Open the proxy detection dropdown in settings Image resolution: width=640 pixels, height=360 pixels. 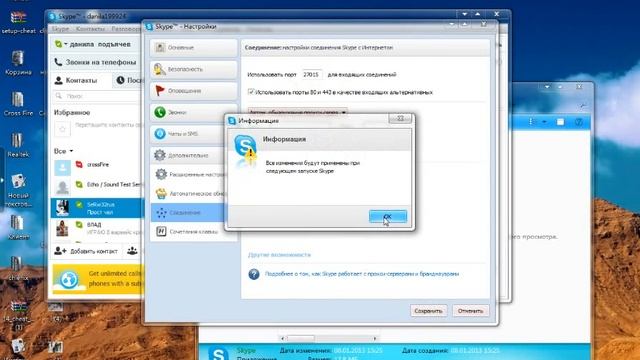click(x=298, y=111)
